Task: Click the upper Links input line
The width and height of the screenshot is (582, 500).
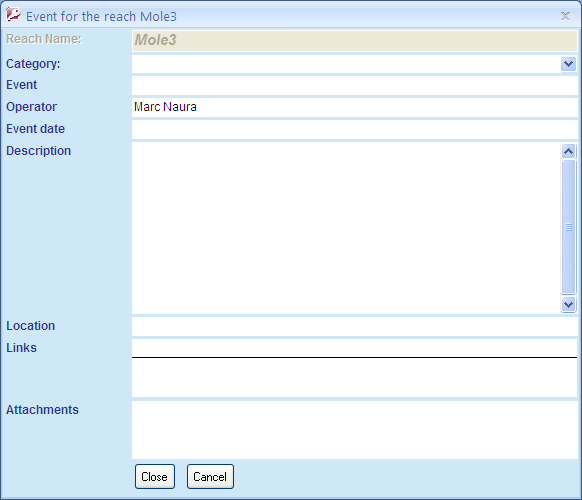Action: click(x=354, y=348)
